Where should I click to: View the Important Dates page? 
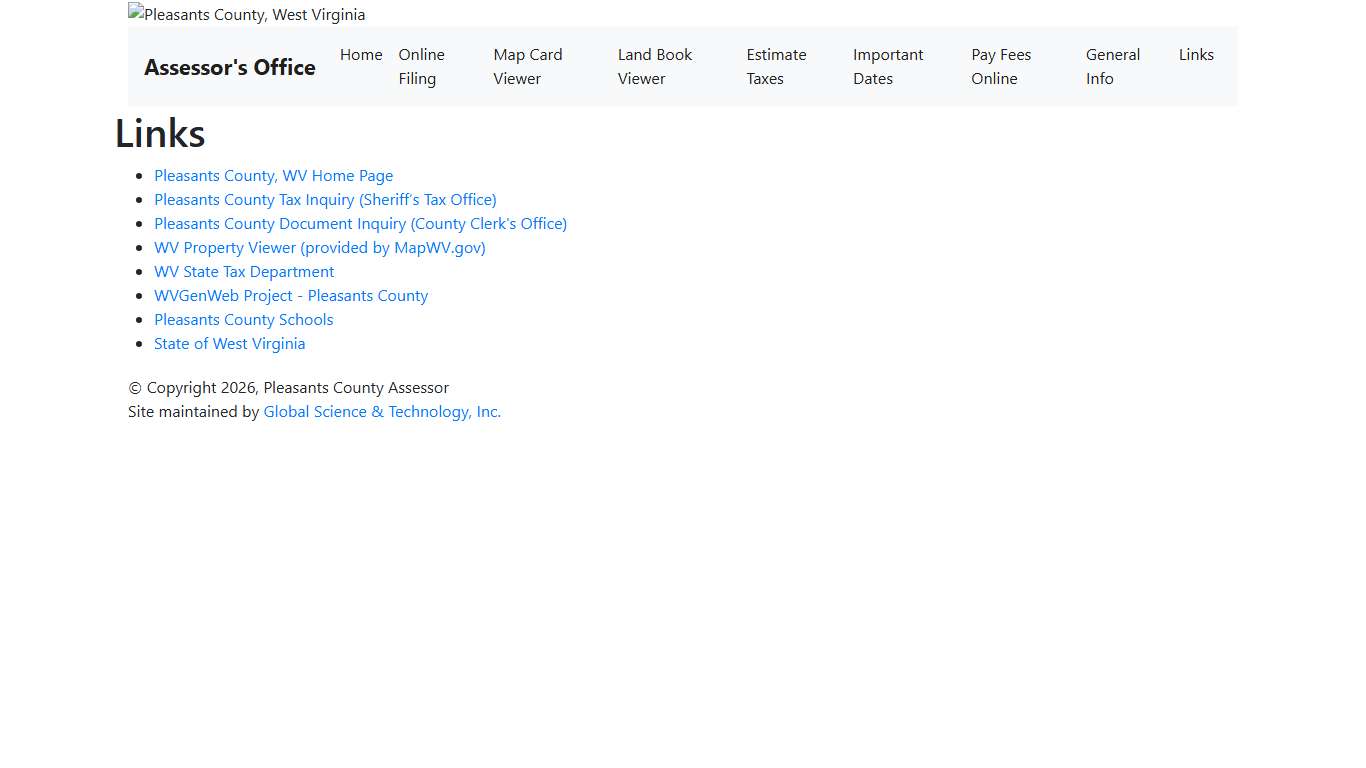887,66
